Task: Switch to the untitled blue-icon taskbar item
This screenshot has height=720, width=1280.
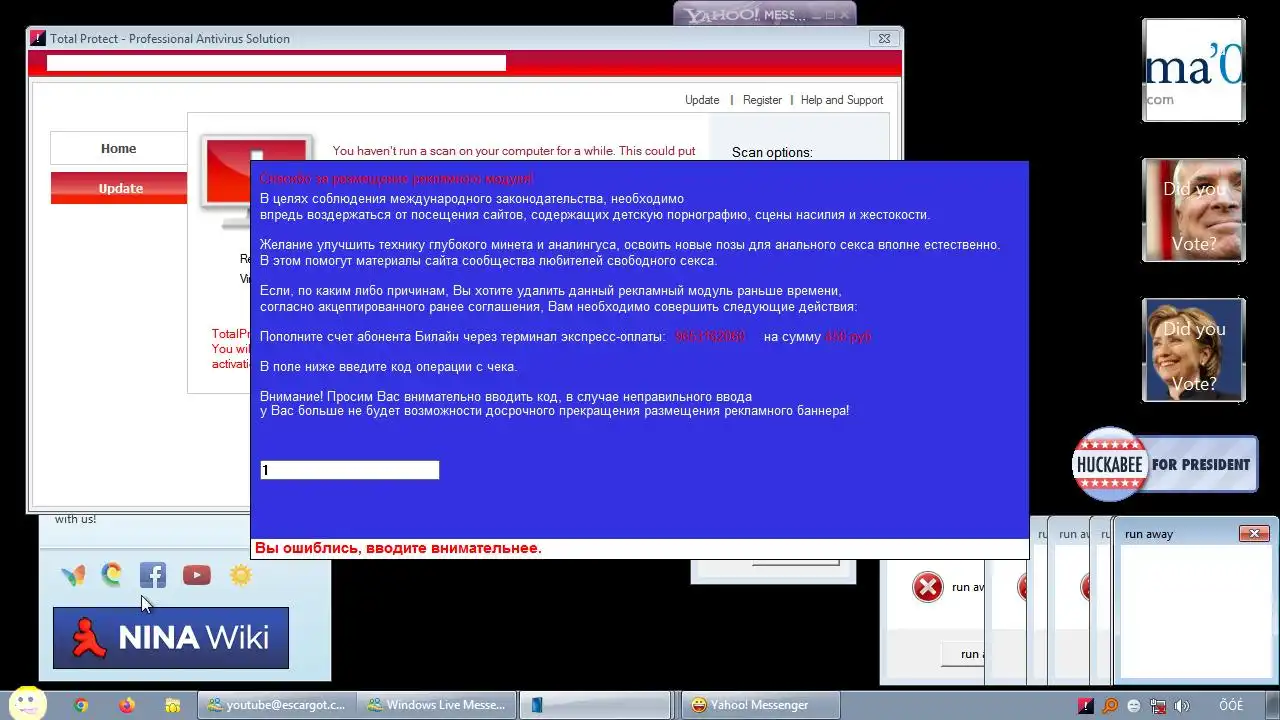Action: click(x=598, y=705)
